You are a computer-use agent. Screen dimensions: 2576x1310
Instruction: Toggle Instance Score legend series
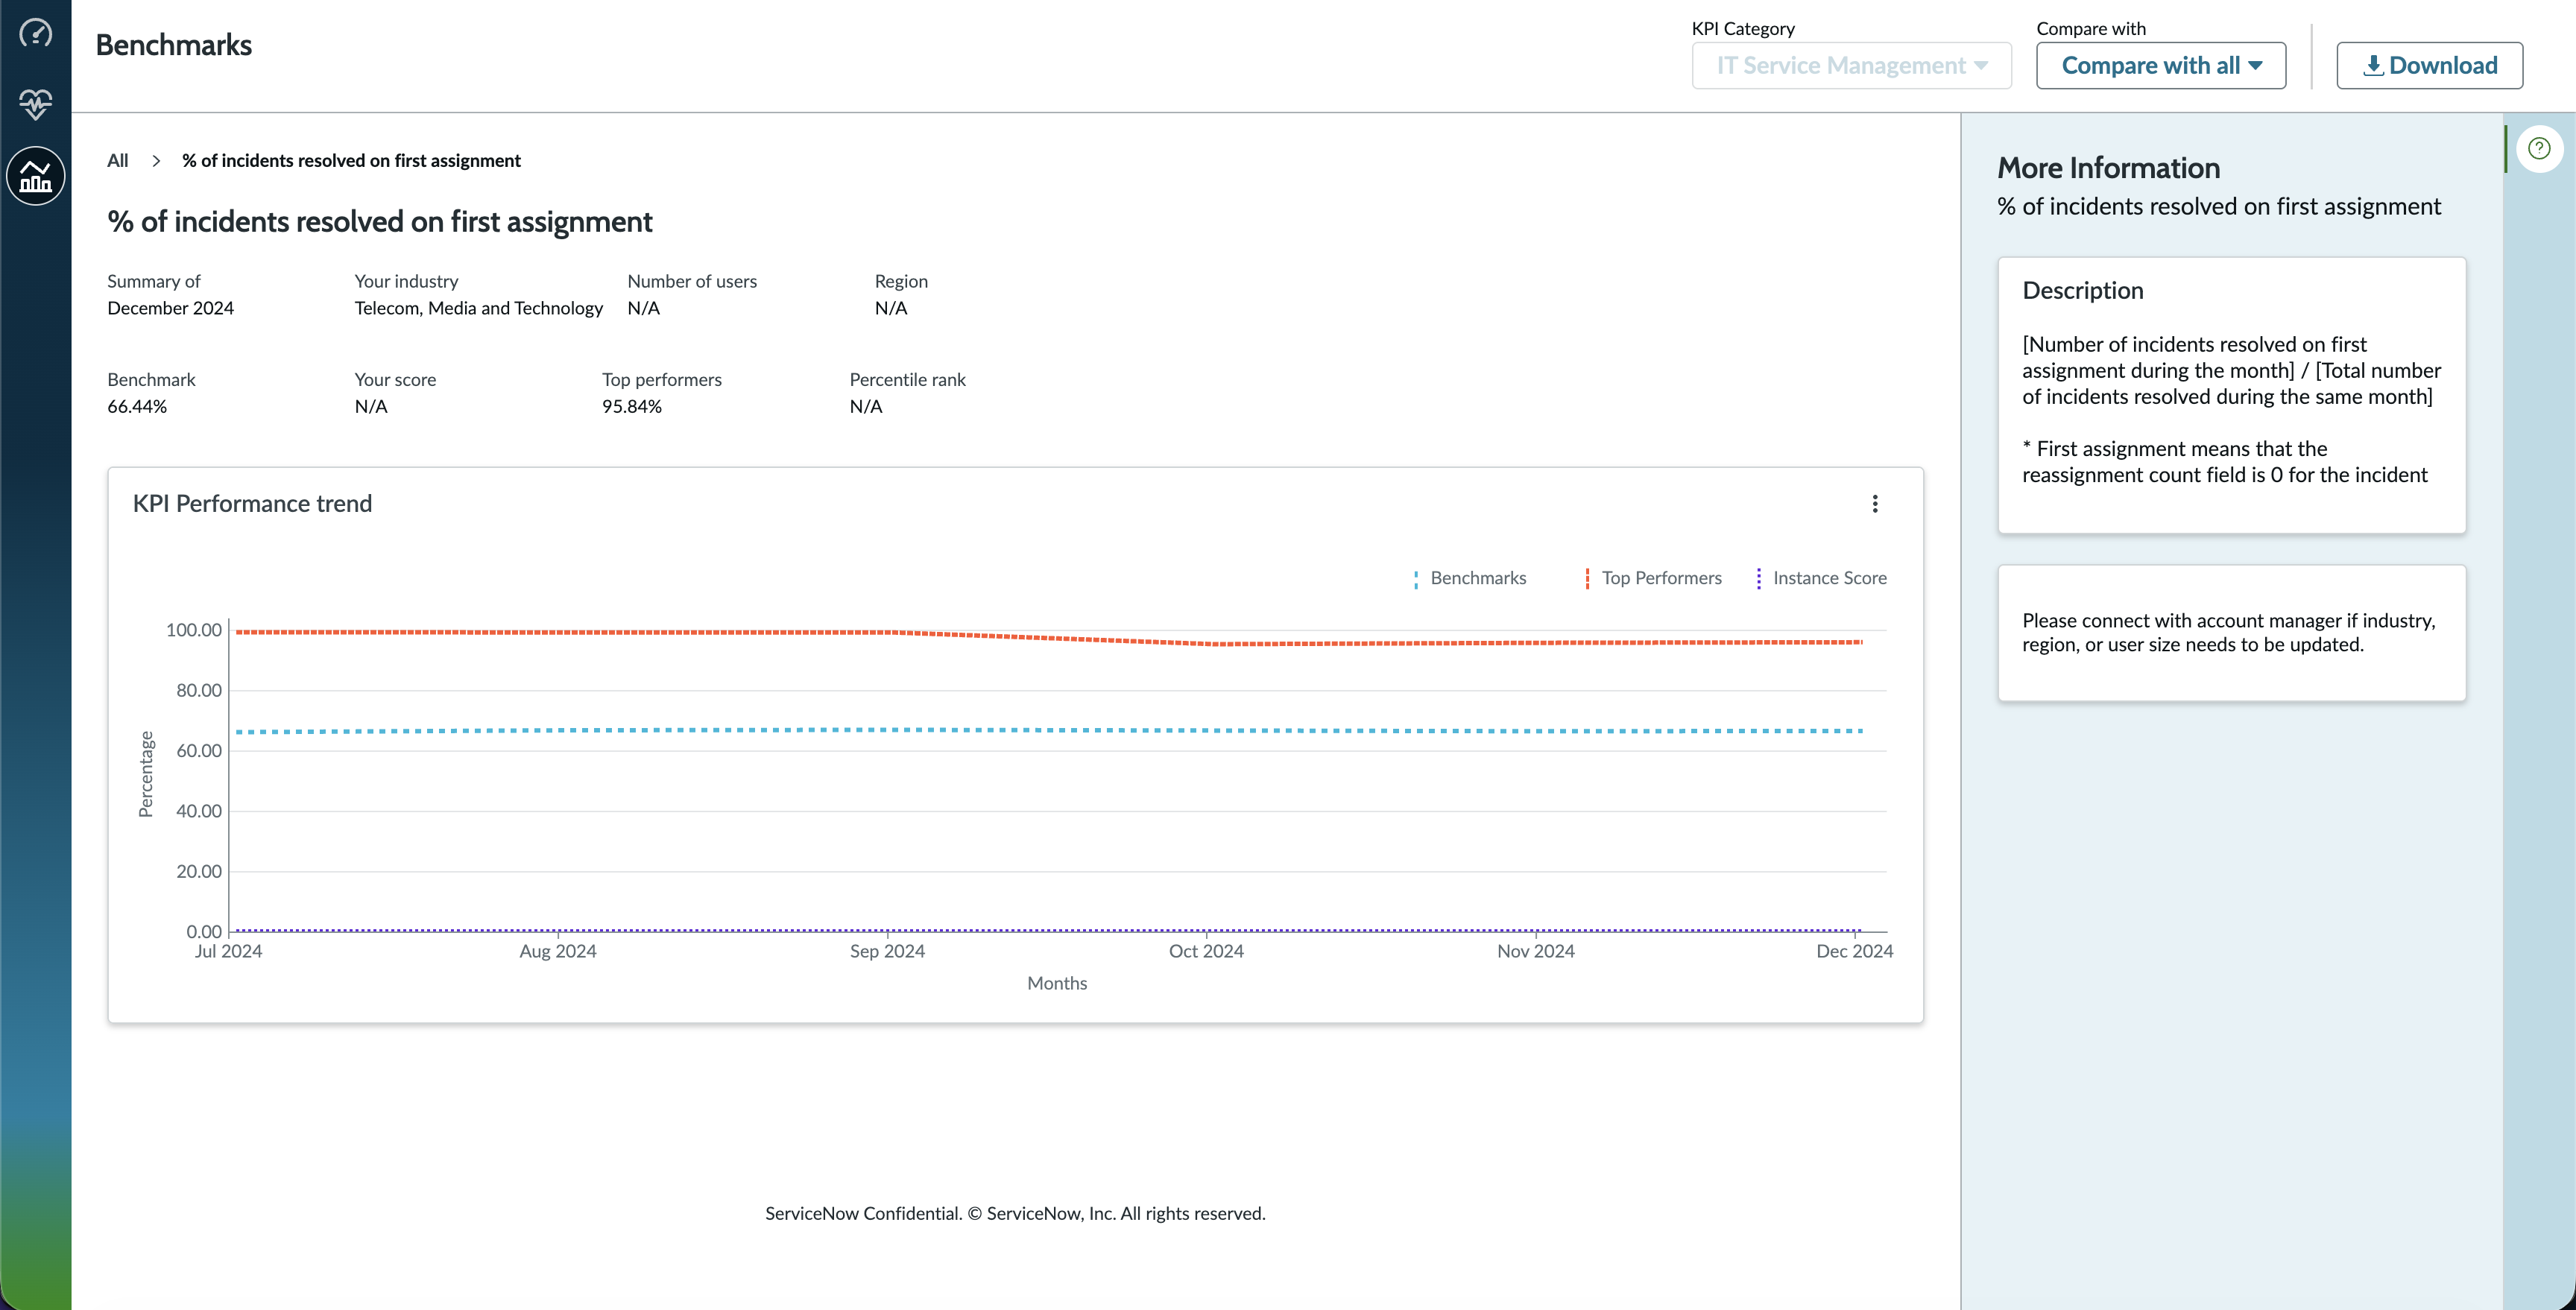pos(1821,578)
